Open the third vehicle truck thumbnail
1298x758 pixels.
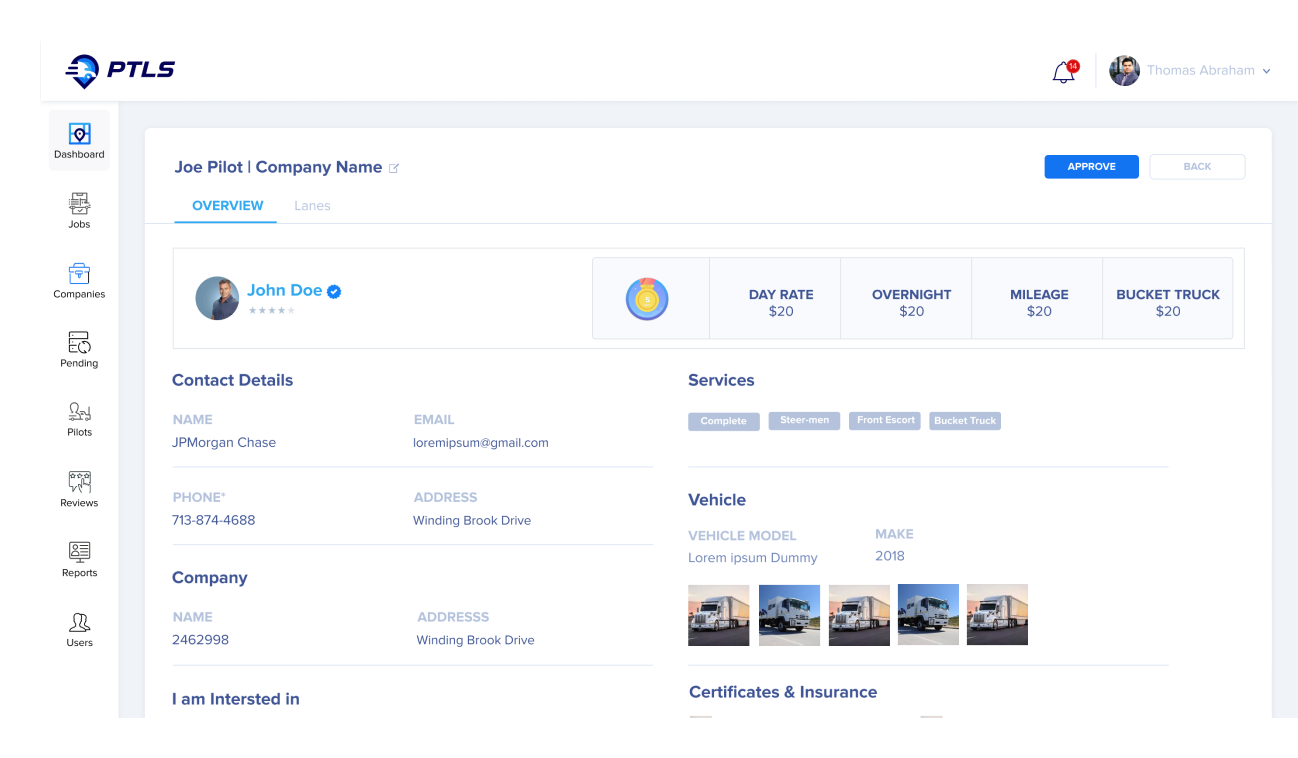tap(859, 615)
